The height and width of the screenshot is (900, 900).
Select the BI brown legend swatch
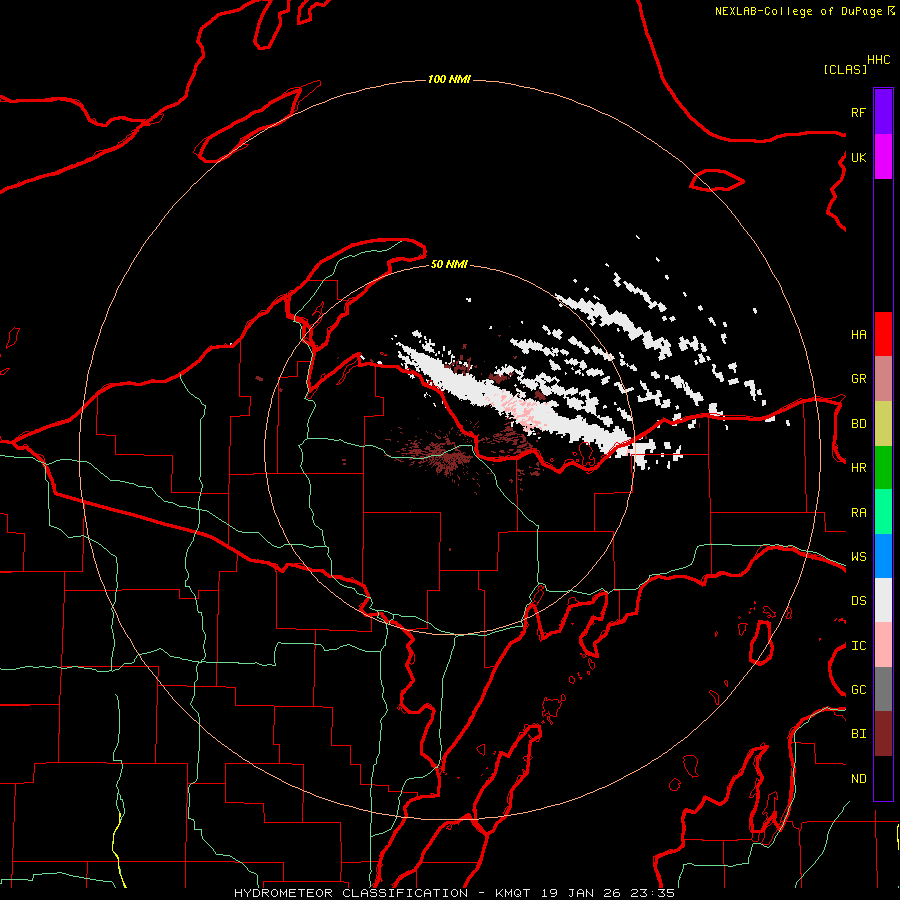click(x=883, y=734)
